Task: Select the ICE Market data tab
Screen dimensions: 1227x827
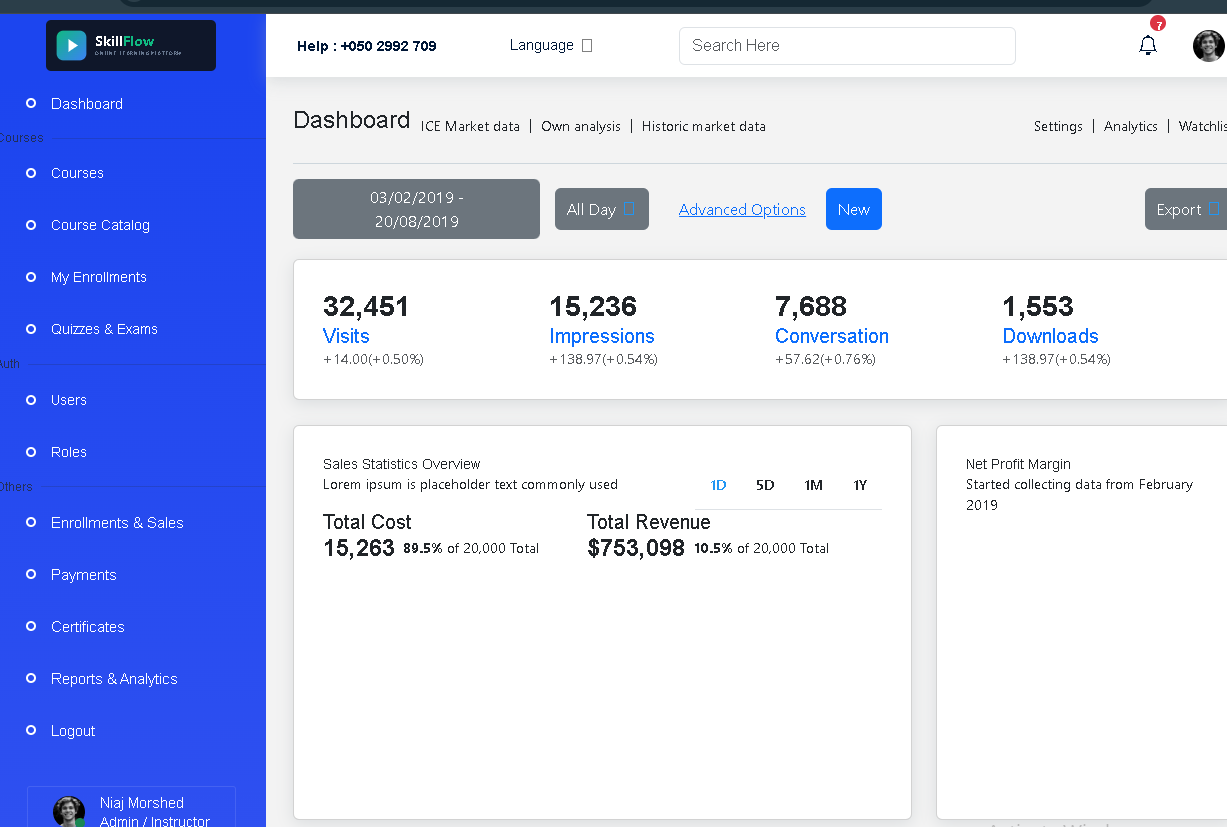Action: click(470, 126)
